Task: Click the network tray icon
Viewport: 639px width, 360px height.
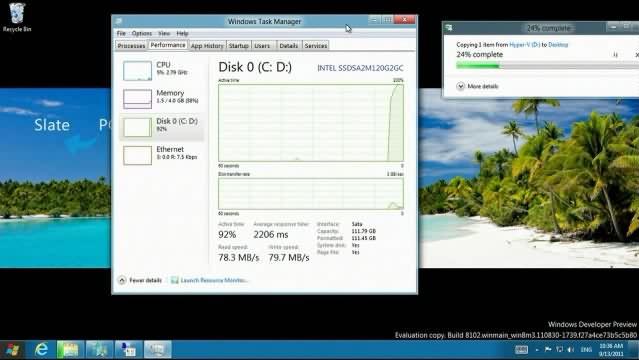Action: (x=560, y=349)
